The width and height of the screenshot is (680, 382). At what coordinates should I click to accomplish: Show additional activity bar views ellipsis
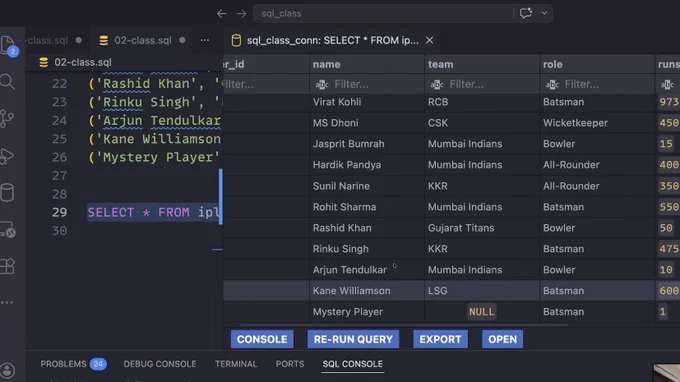click(x=7, y=302)
